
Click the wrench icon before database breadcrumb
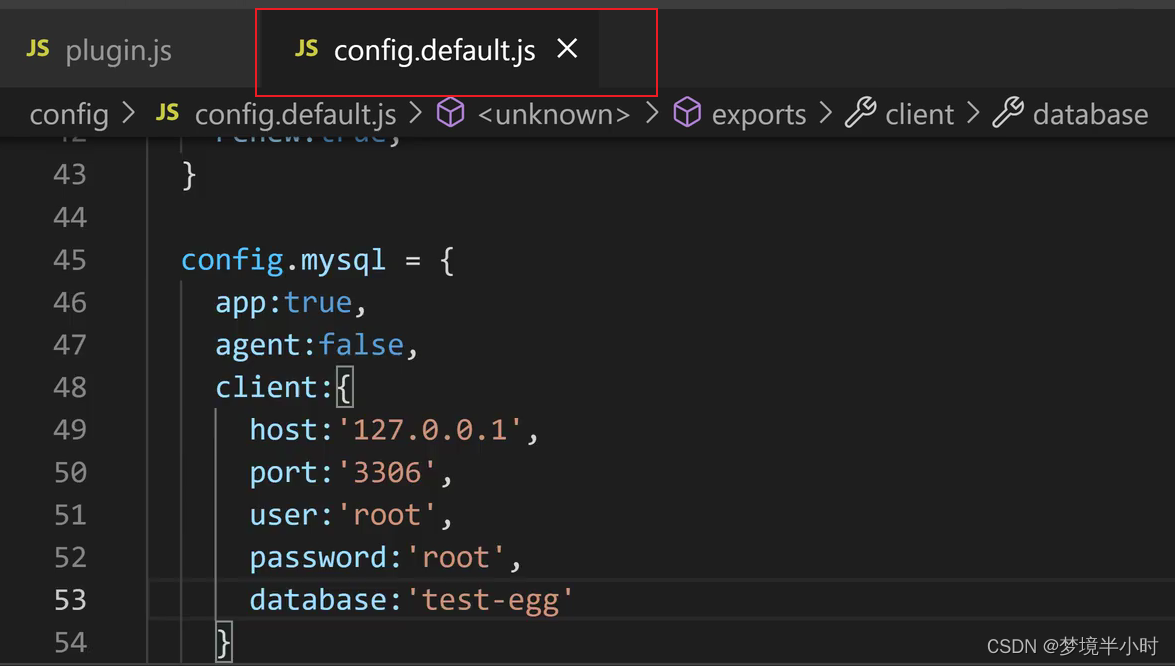(x=1008, y=113)
